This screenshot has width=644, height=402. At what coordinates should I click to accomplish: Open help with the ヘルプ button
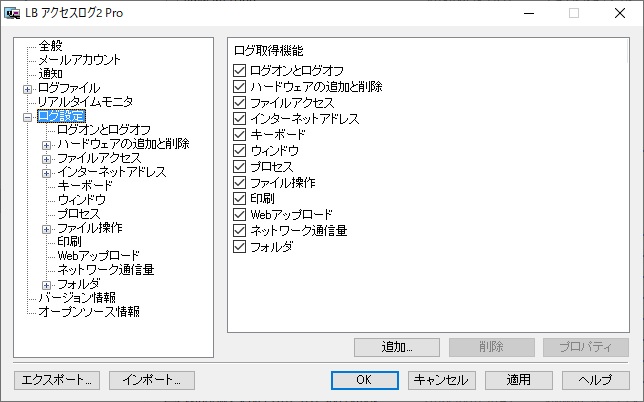coord(595,380)
